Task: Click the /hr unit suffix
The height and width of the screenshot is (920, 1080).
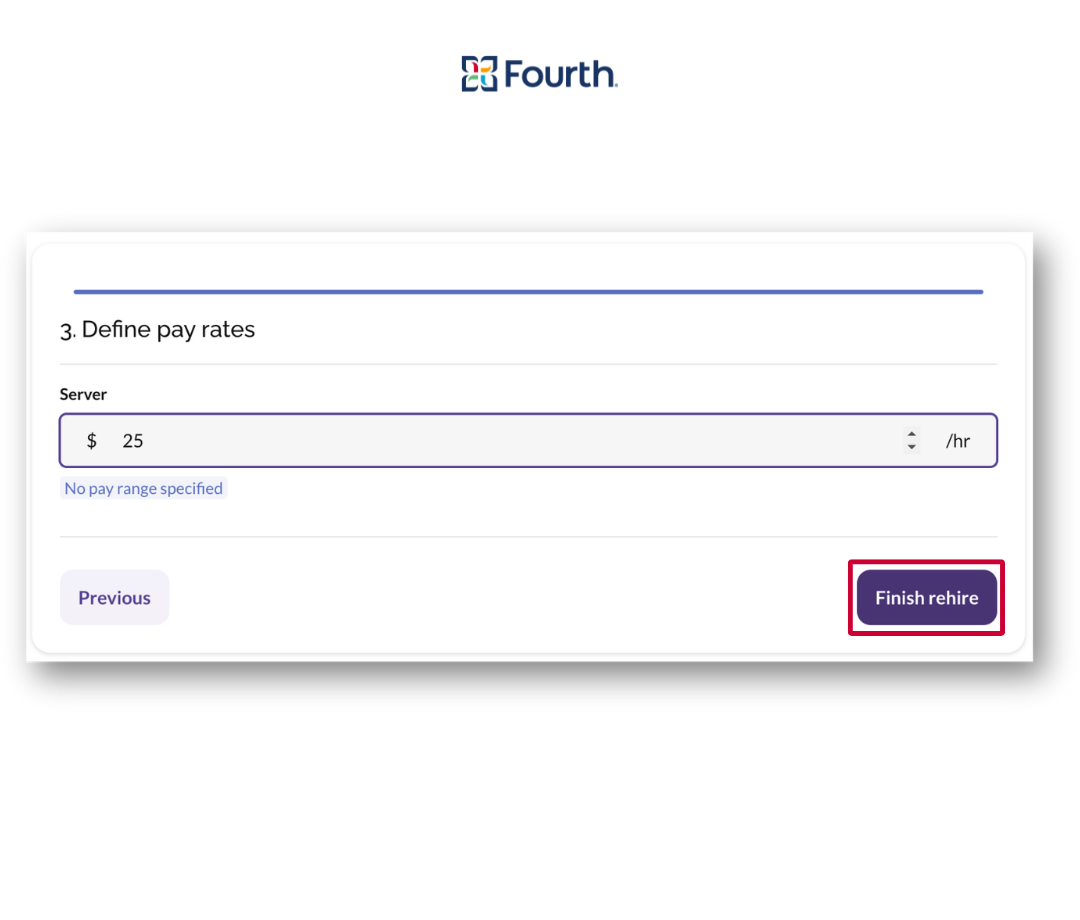Action: point(957,441)
